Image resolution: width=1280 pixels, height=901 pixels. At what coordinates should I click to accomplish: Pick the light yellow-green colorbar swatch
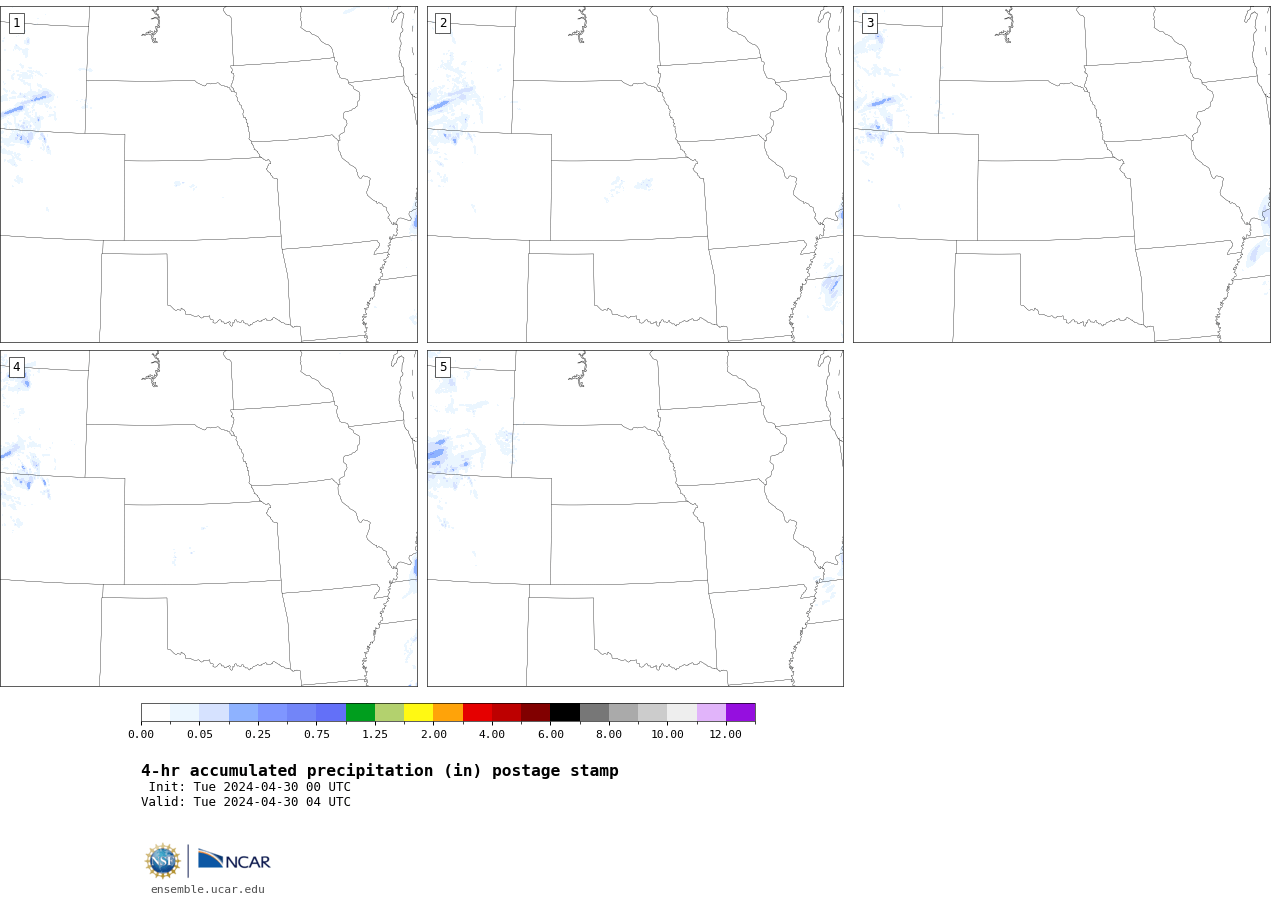pos(389,712)
